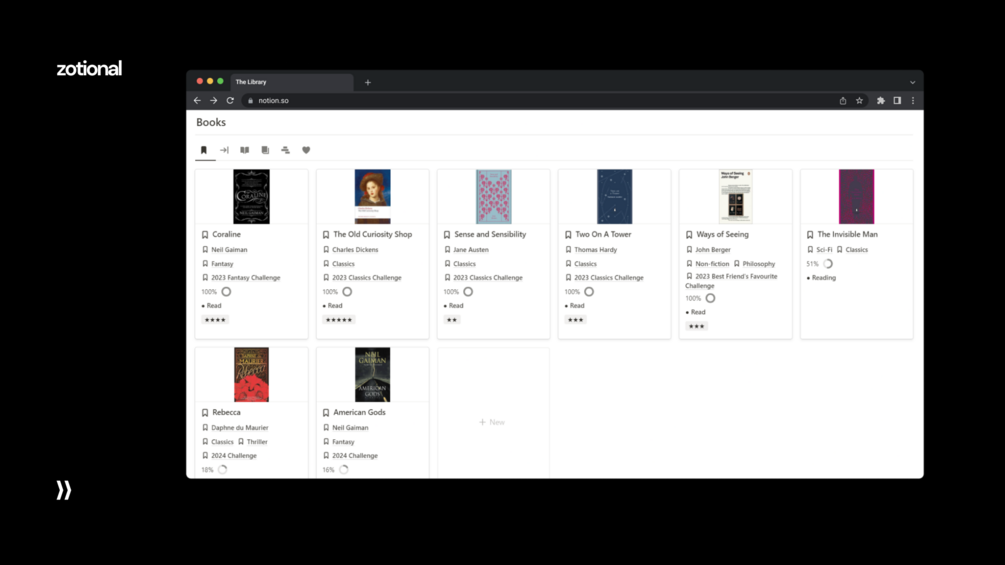Viewport: 1005px width, 565px height.
Task: Click Coraline's four-star rating
Action: pos(215,320)
